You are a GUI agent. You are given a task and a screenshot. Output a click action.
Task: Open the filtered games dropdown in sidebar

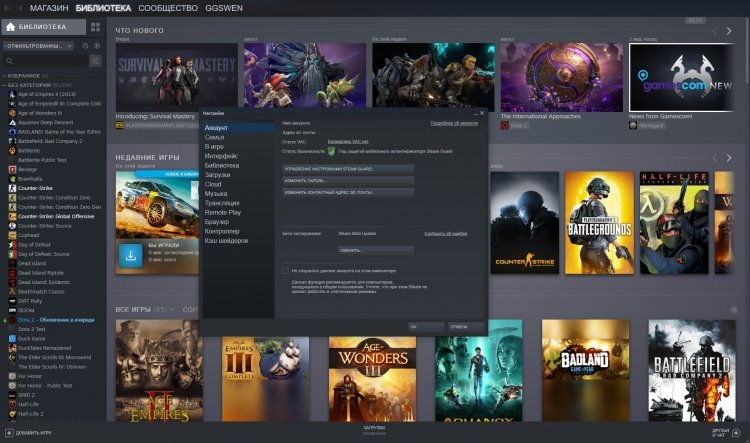pyautogui.click(x=39, y=46)
